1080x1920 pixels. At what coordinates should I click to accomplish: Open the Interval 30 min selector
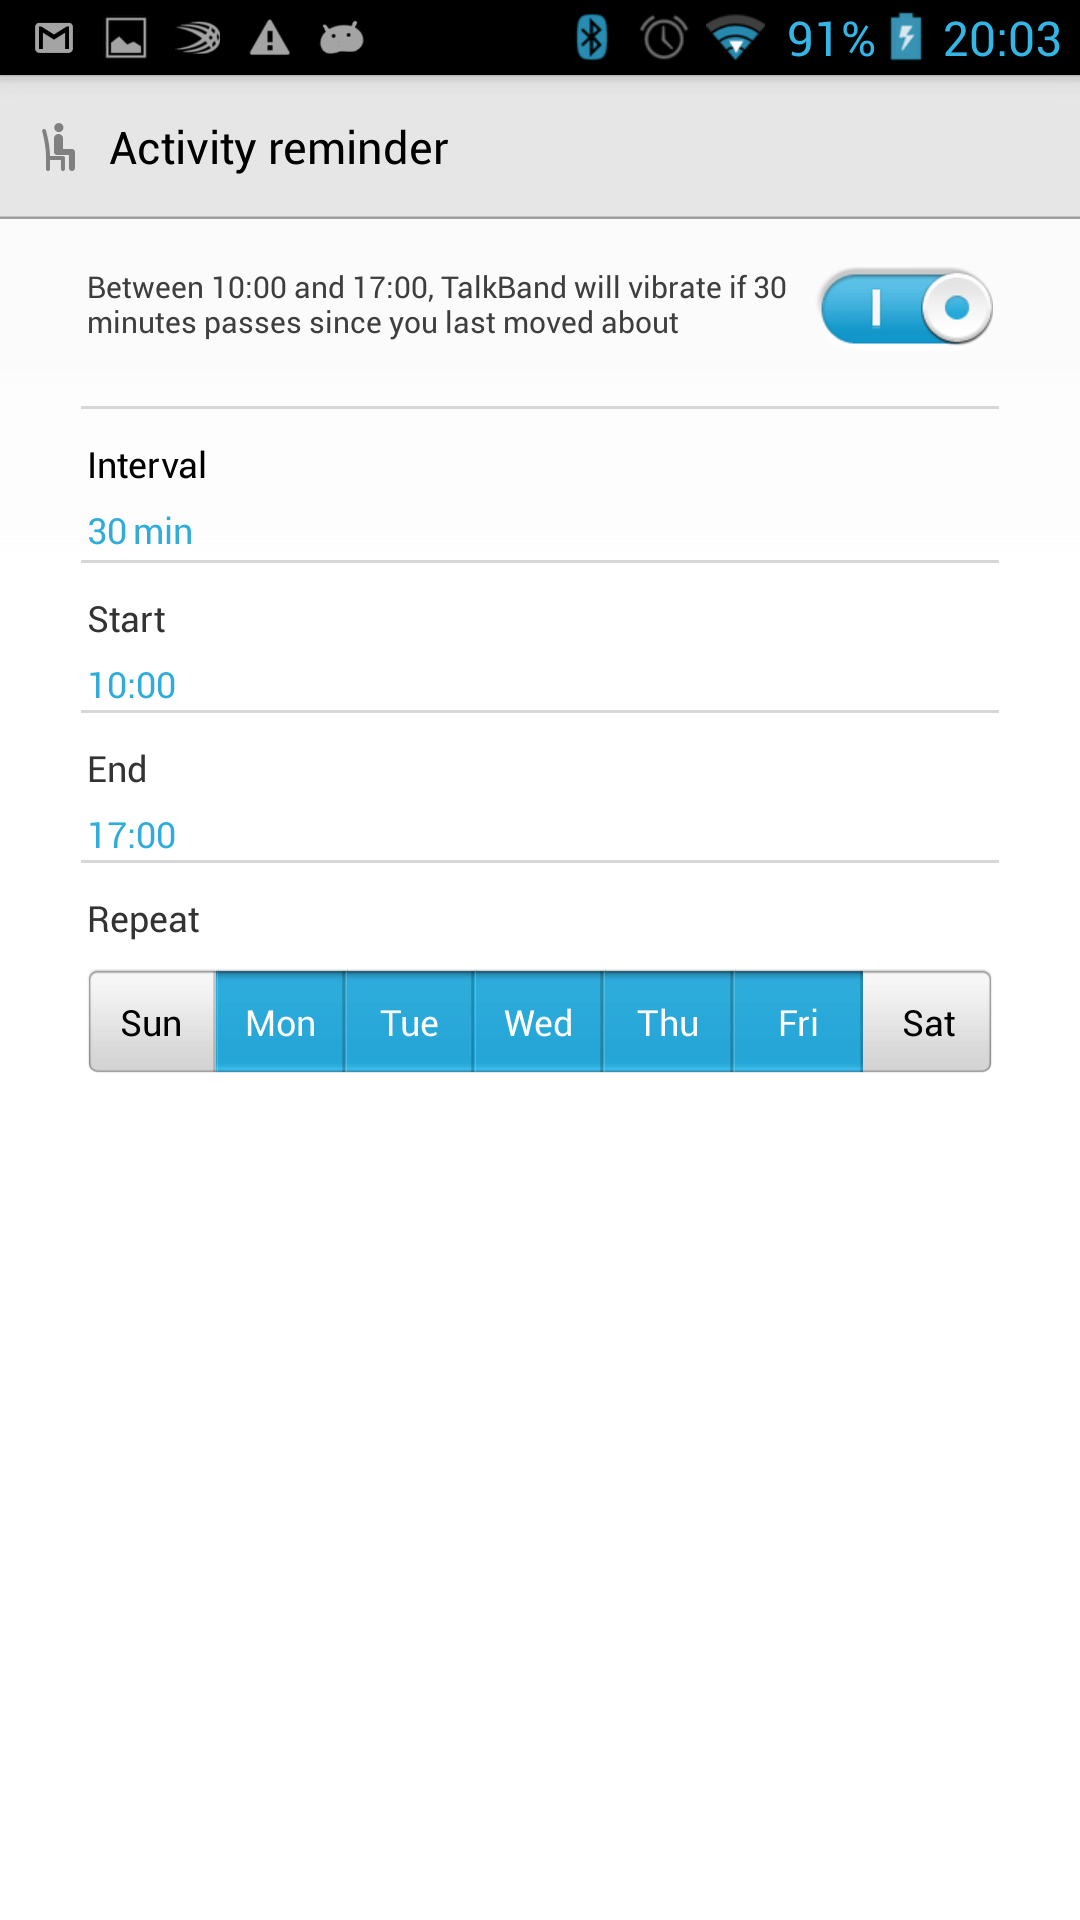pyautogui.click(x=540, y=498)
